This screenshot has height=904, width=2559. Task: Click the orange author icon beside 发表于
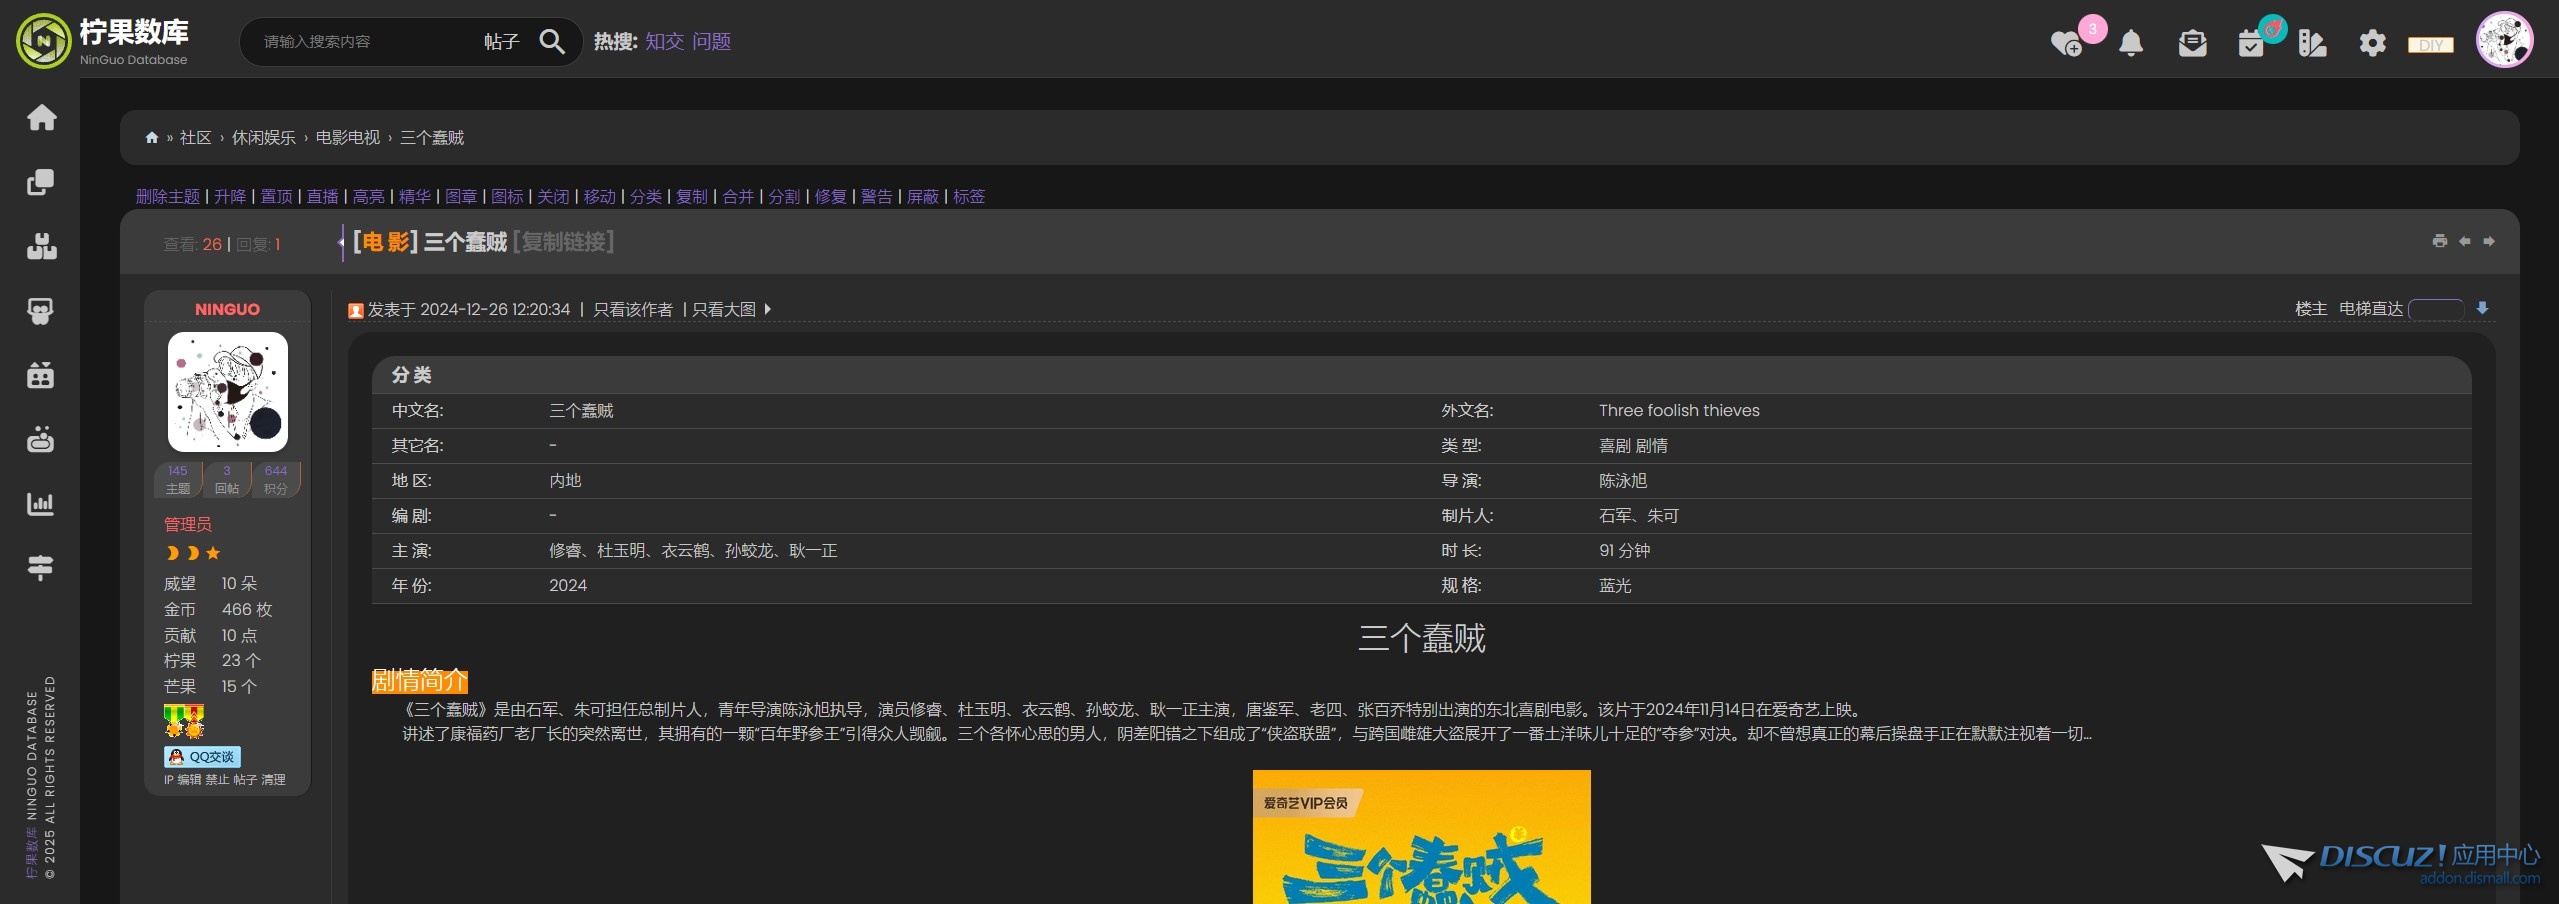355,310
